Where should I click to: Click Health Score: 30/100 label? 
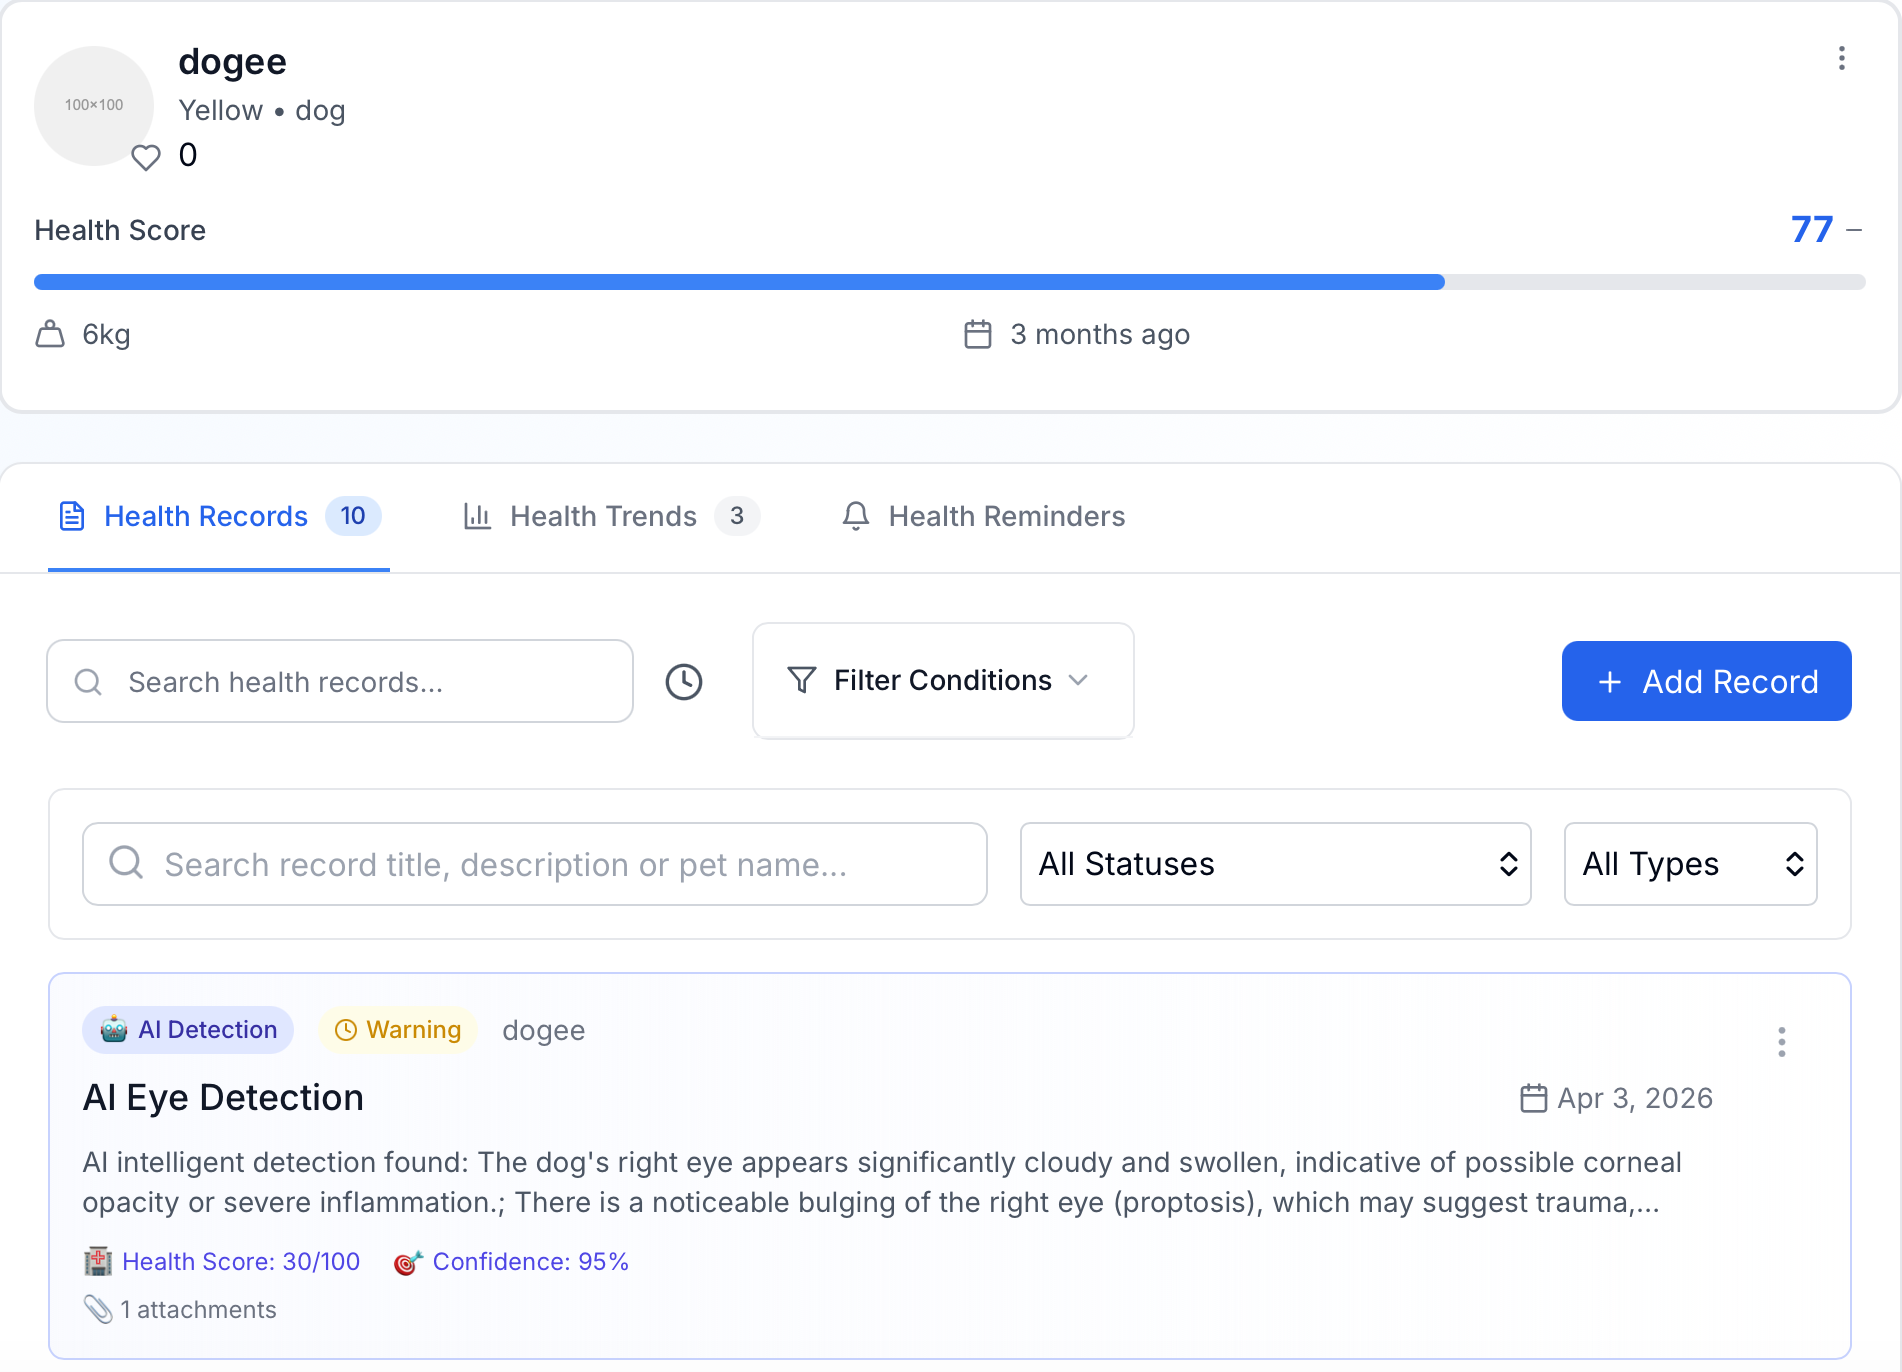click(x=240, y=1262)
